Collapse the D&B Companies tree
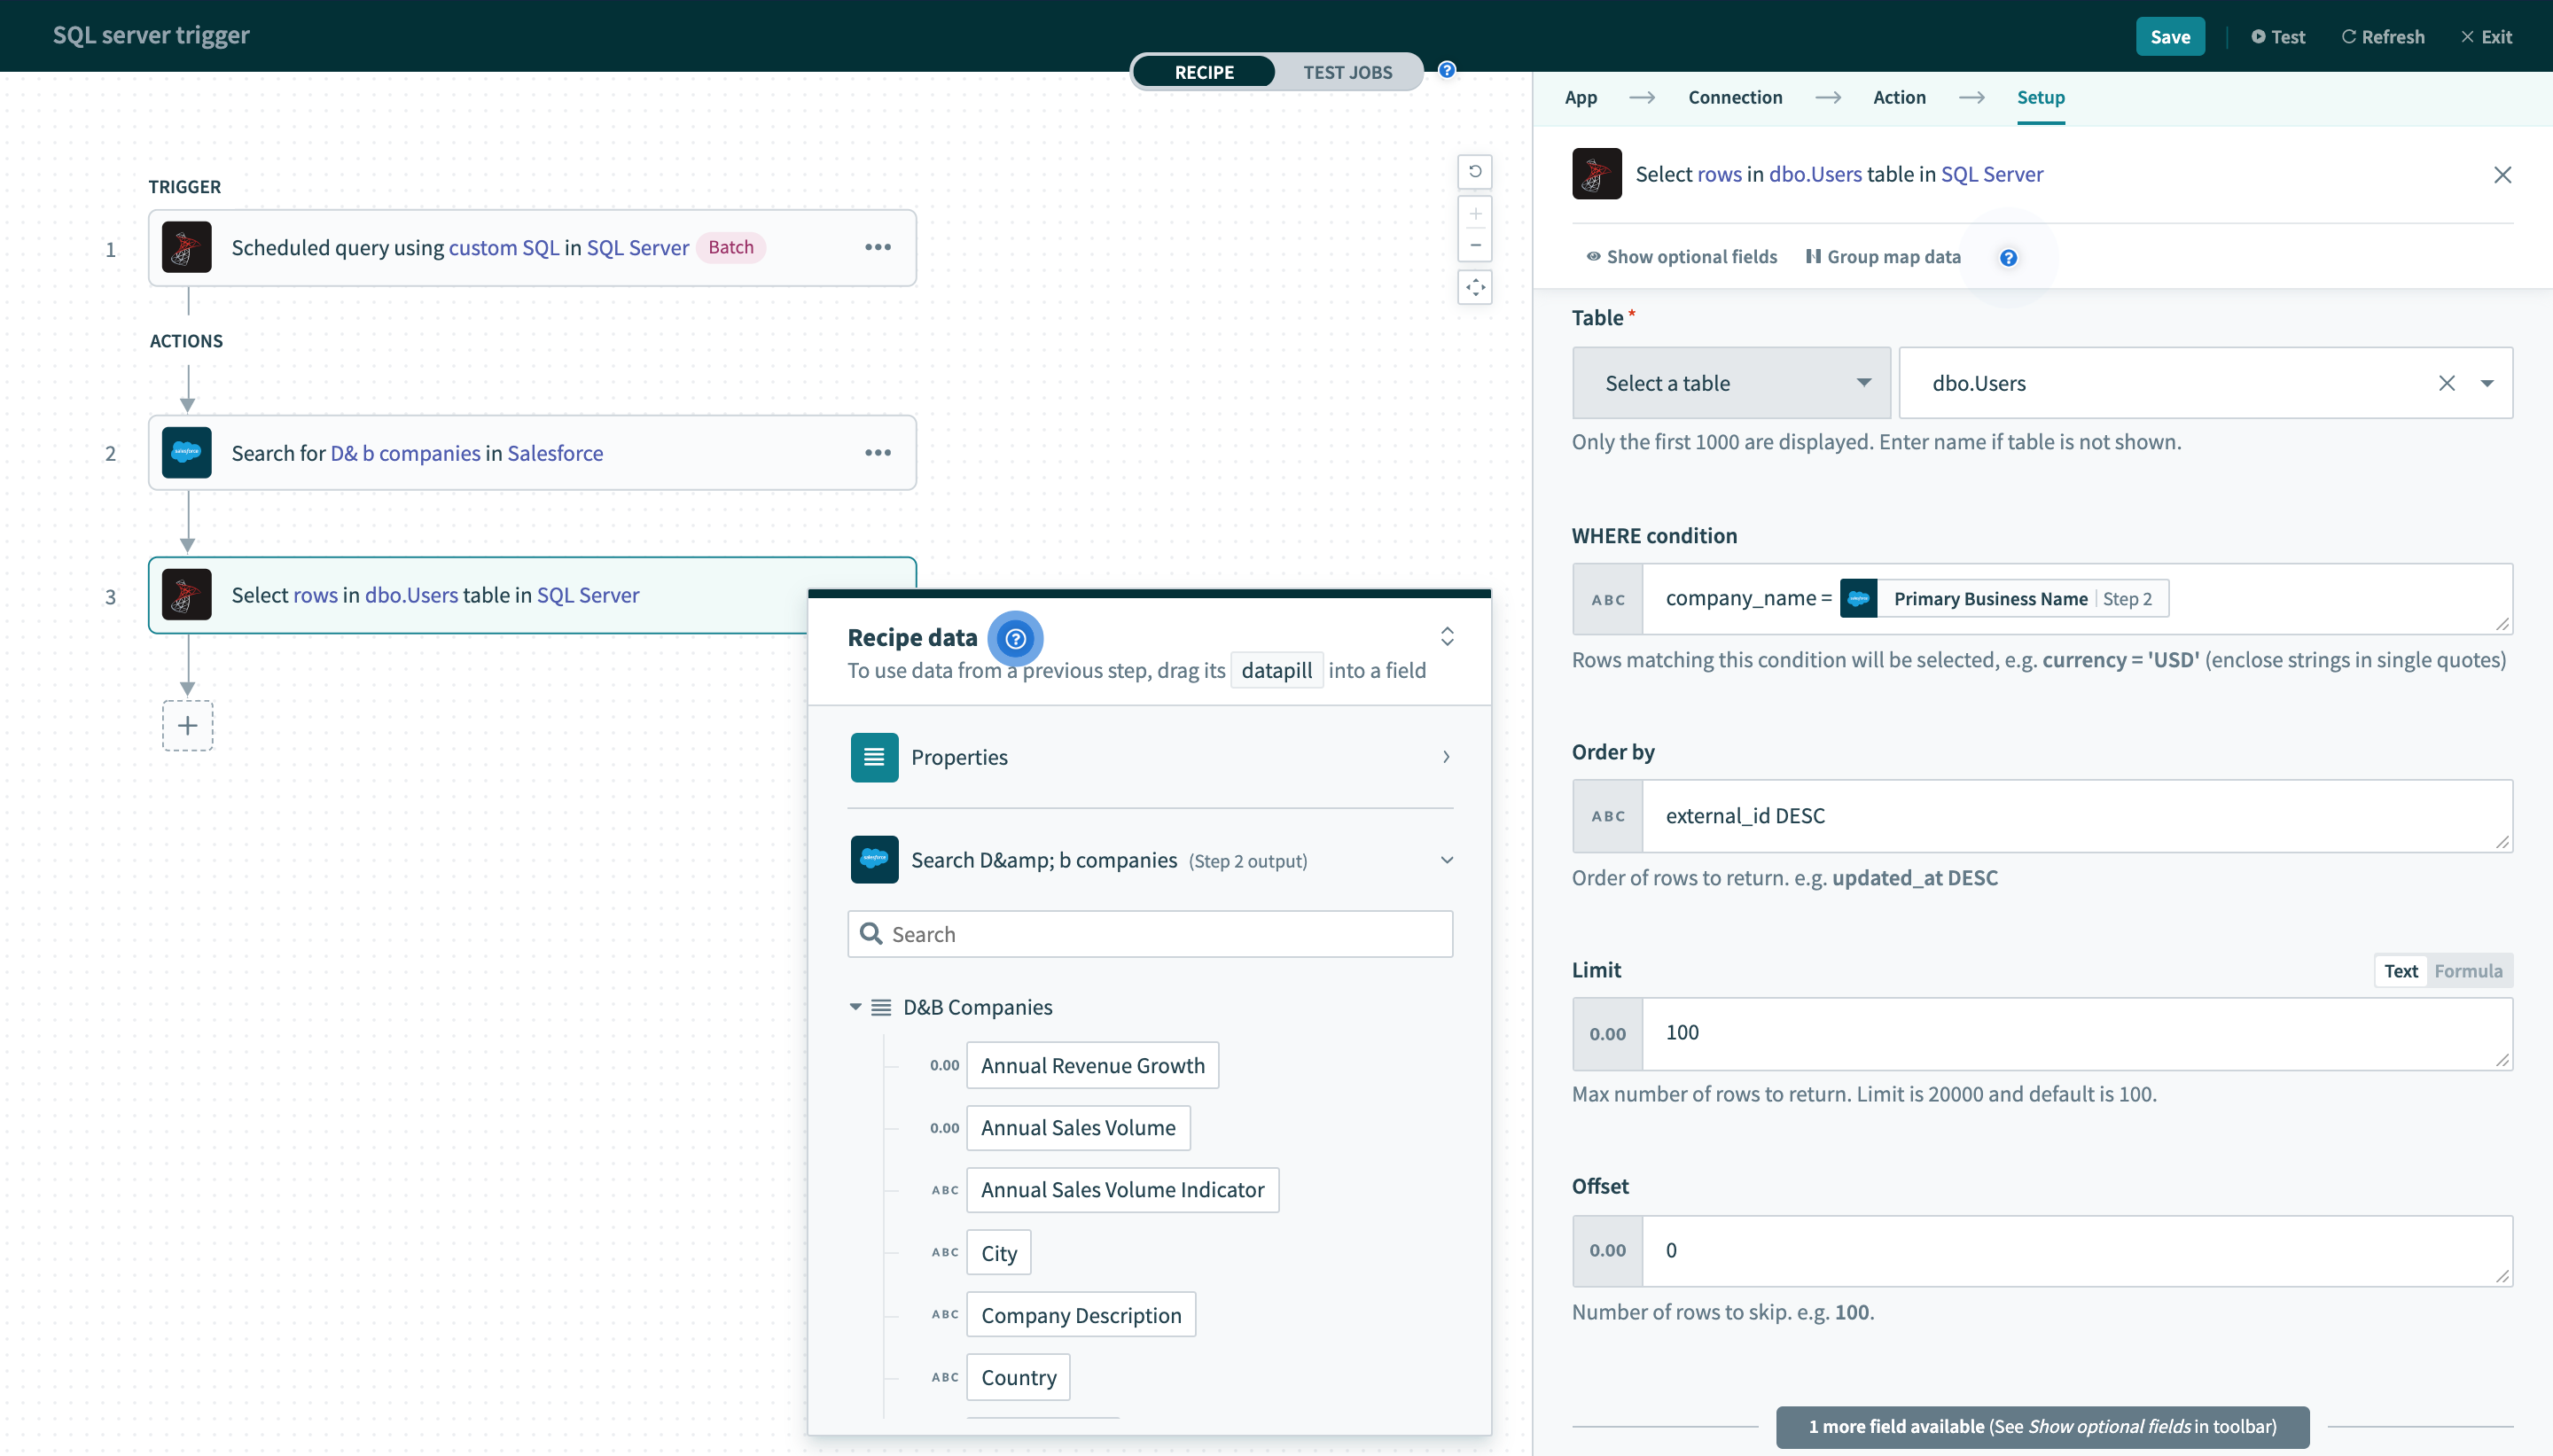2553x1456 pixels. [x=856, y=1007]
